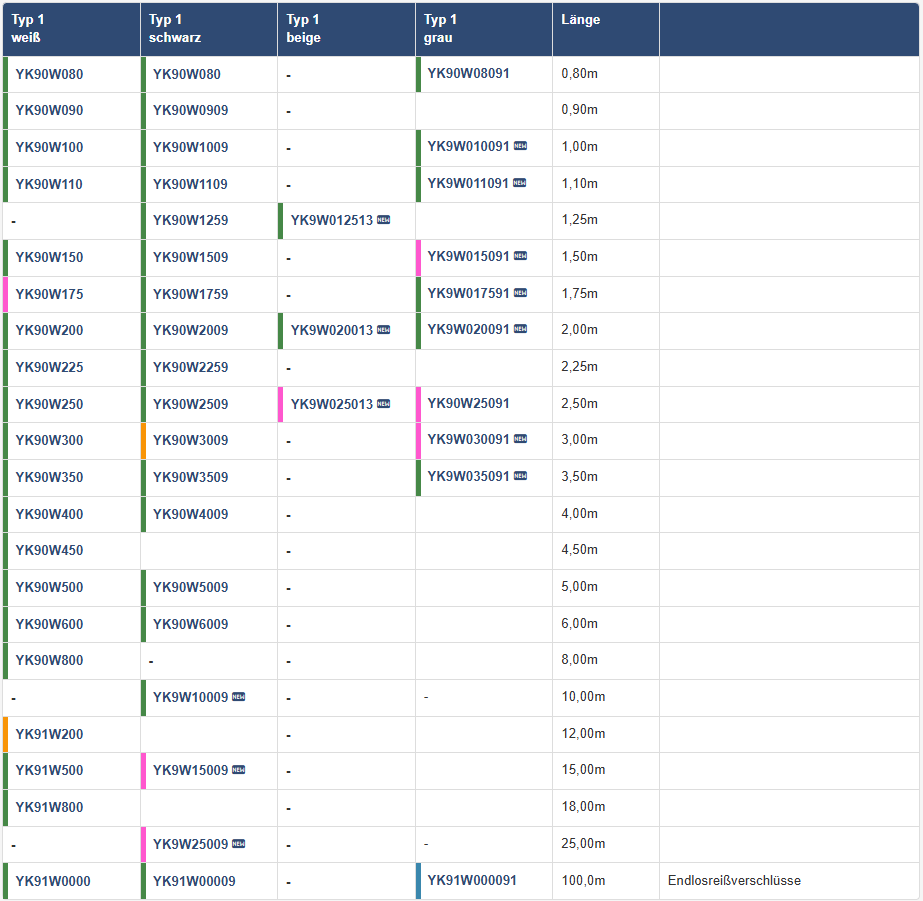Screen dimensions: 923x901
Task: Click the orange status bar beside YK90W3009
Action: 143,441
